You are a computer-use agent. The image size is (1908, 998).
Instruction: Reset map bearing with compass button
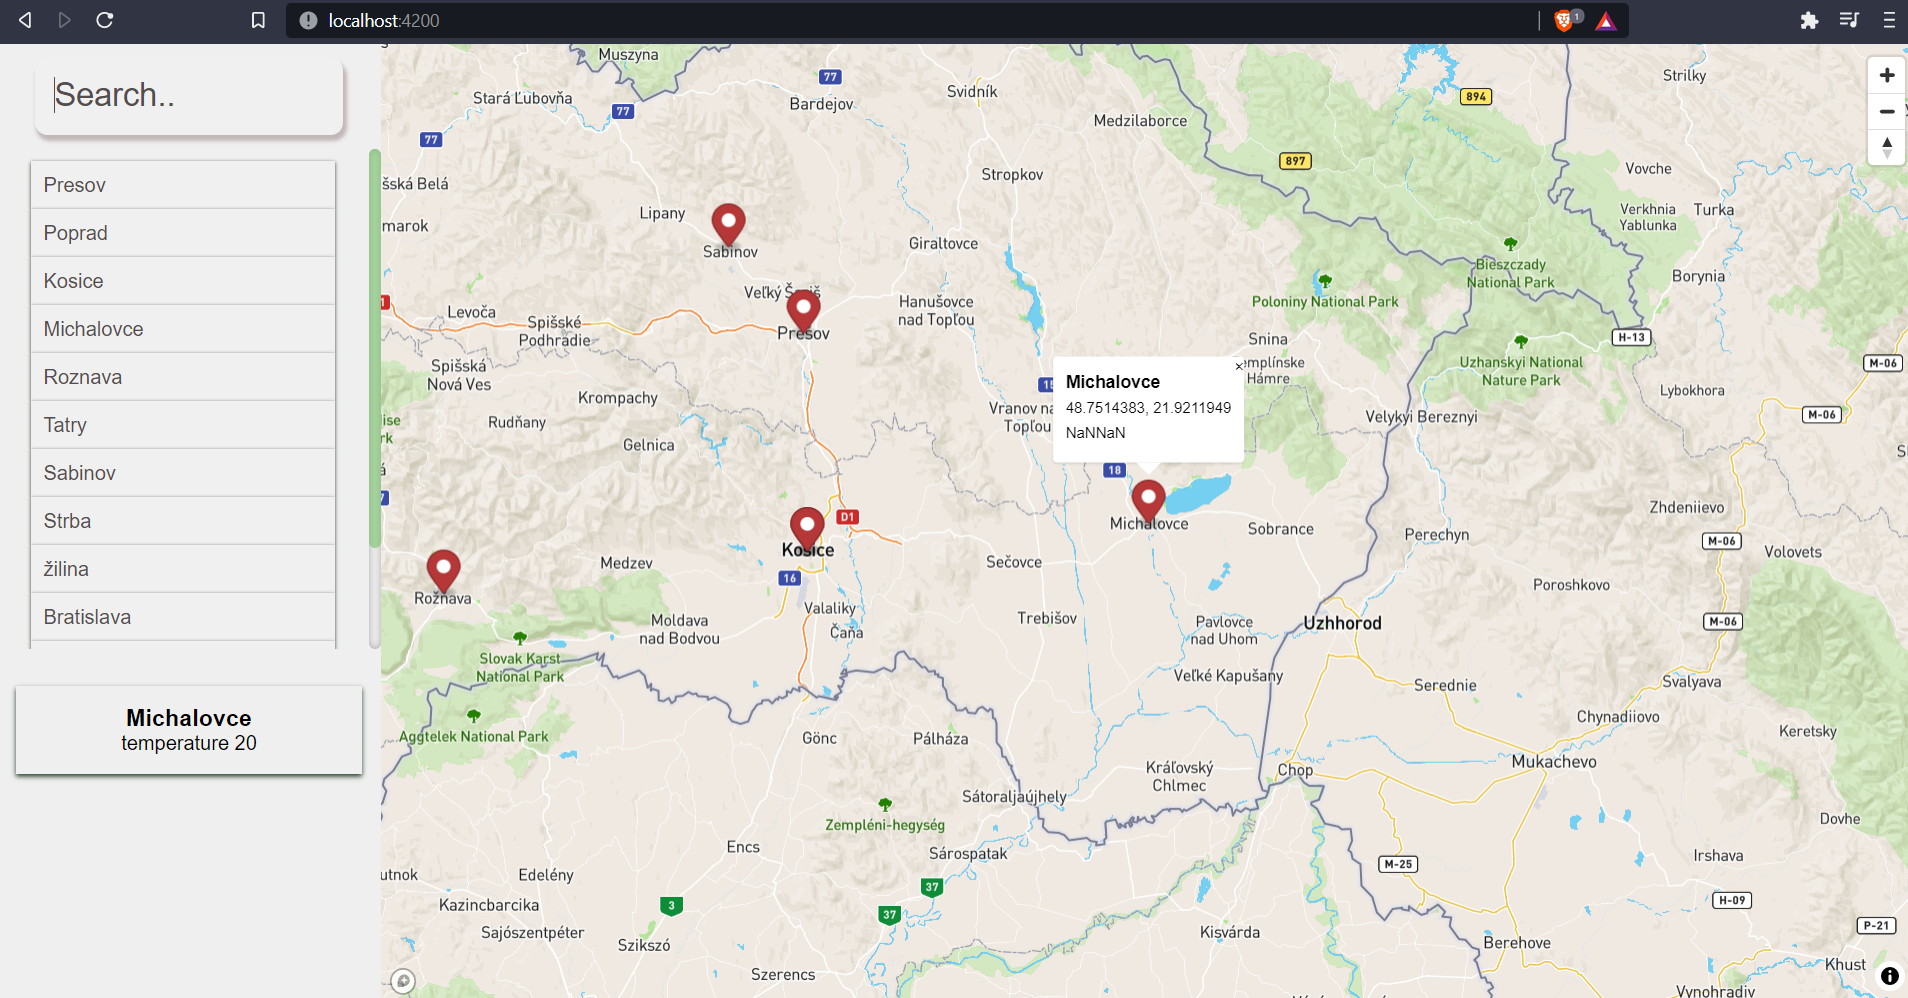[1886, 147]
